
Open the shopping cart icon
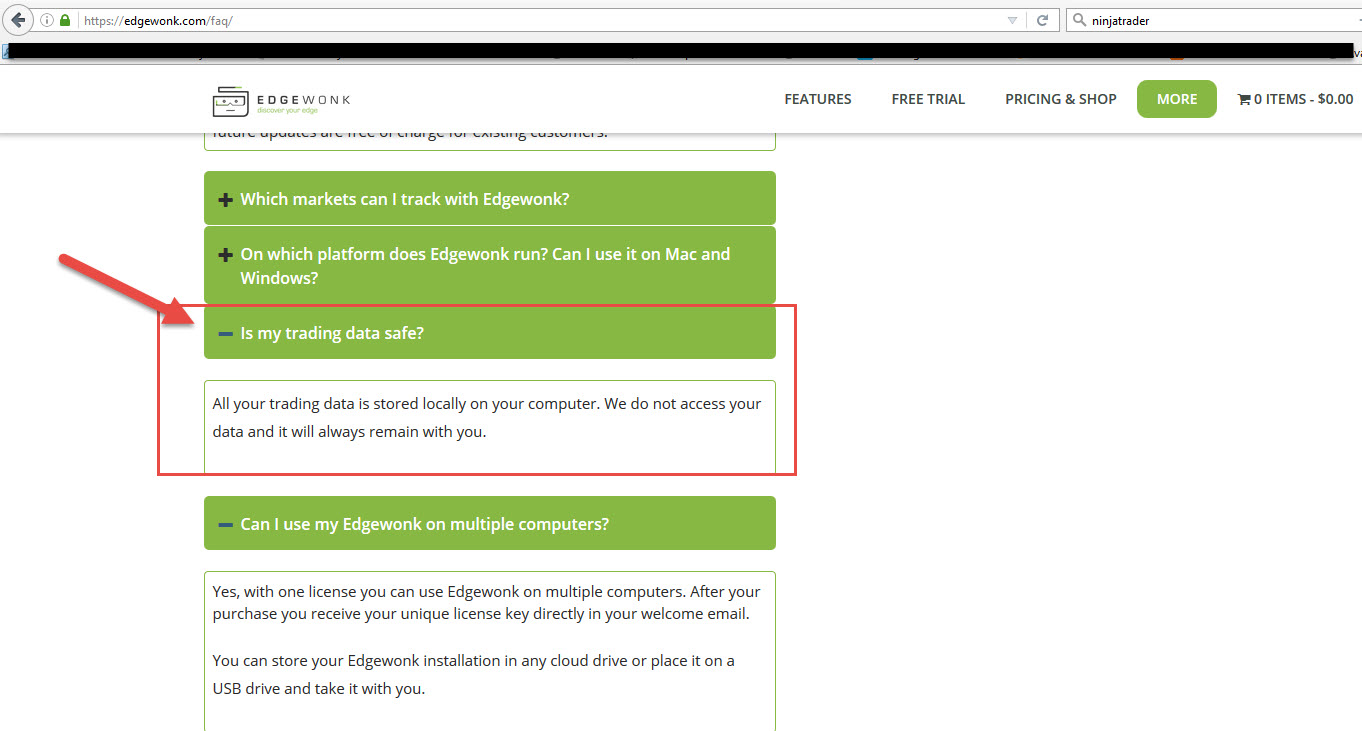pos(1244,99)
